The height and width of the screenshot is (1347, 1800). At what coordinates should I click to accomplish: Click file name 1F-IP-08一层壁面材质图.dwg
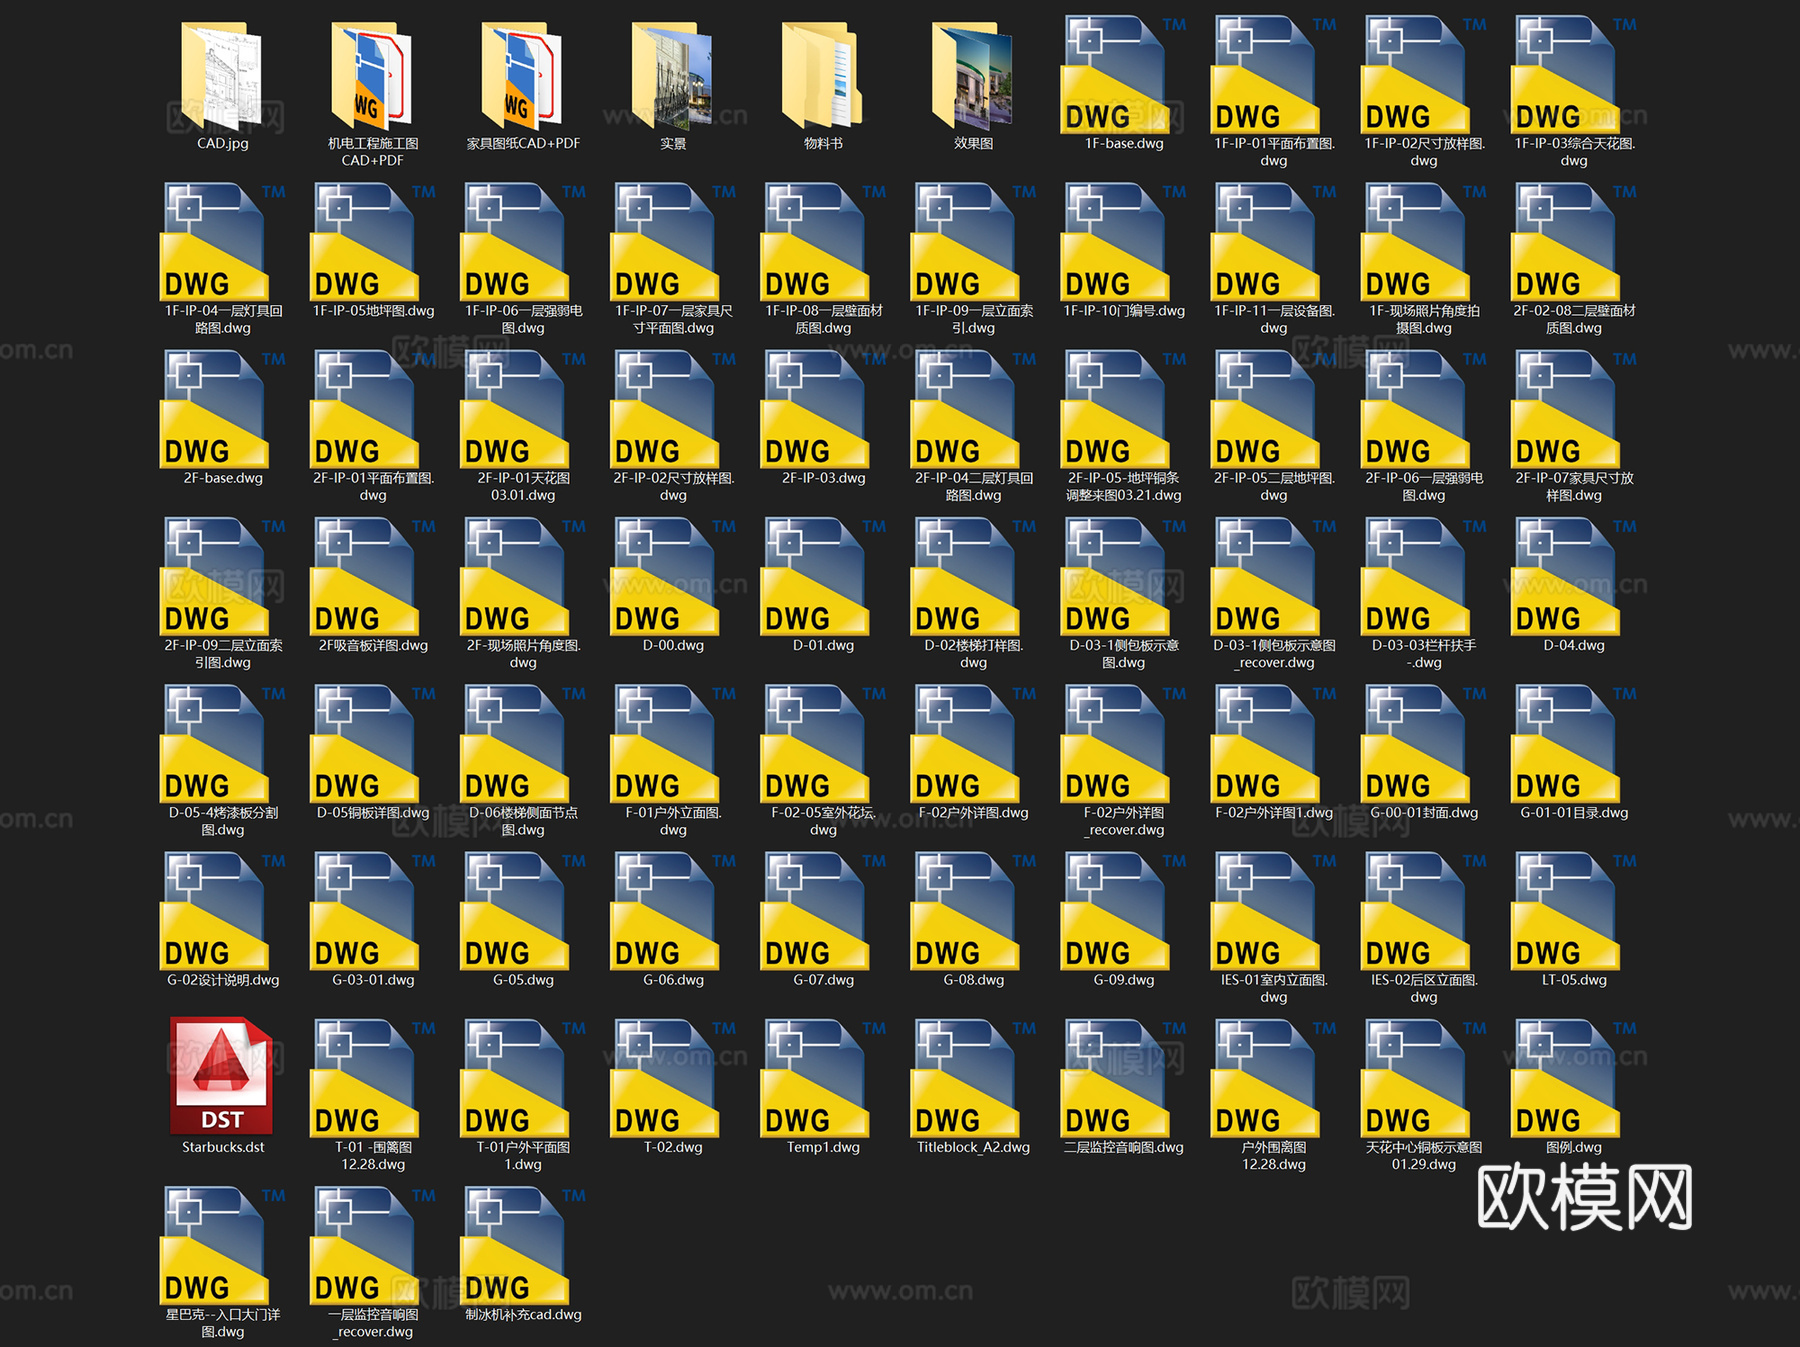click(823, 319)
